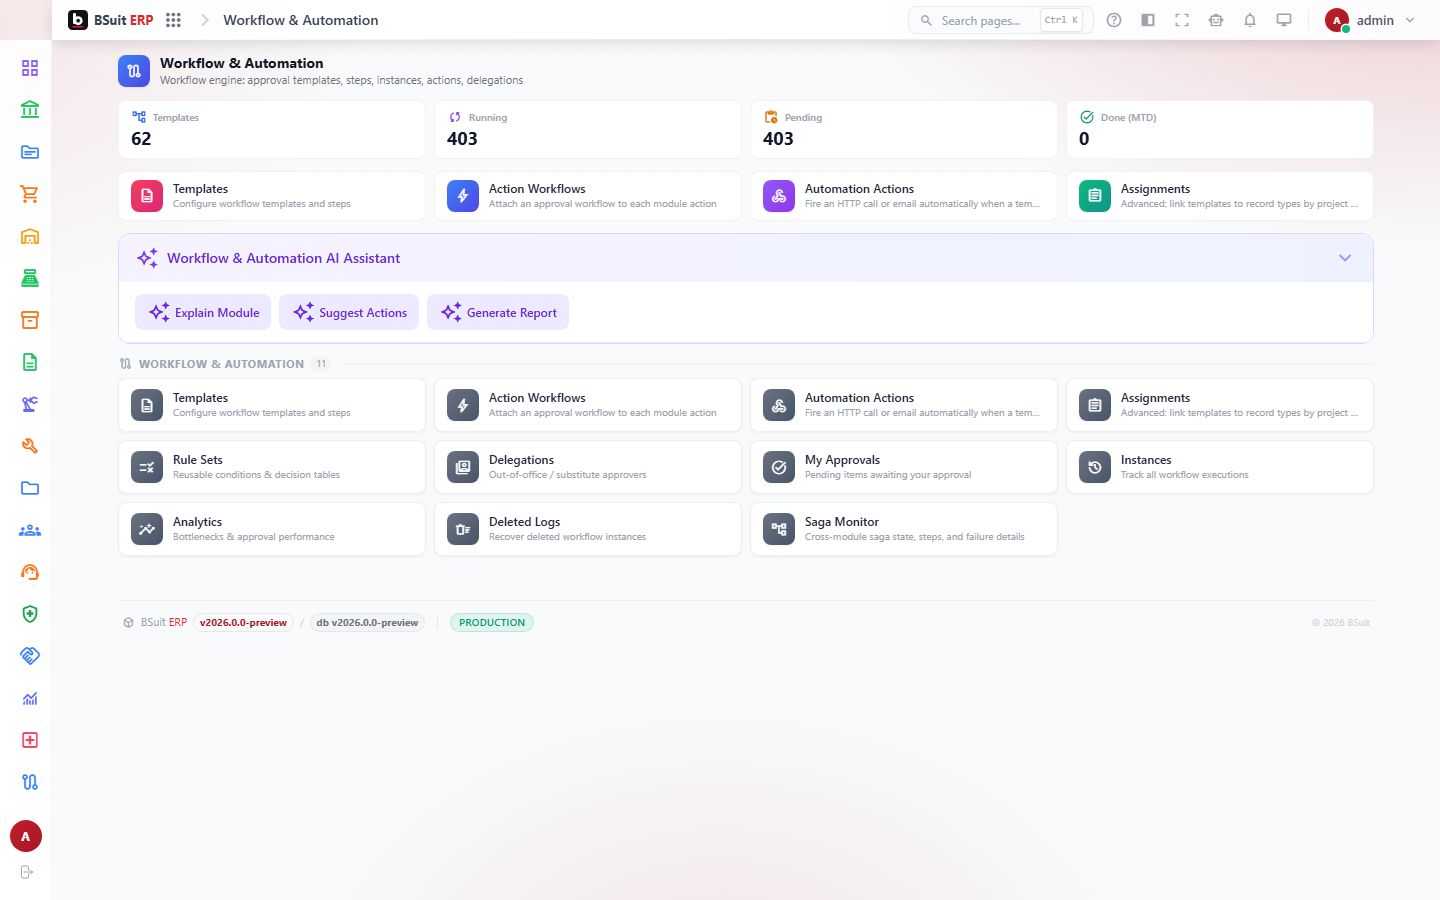
Task: Click the Explain Module button
Action: 203,312
